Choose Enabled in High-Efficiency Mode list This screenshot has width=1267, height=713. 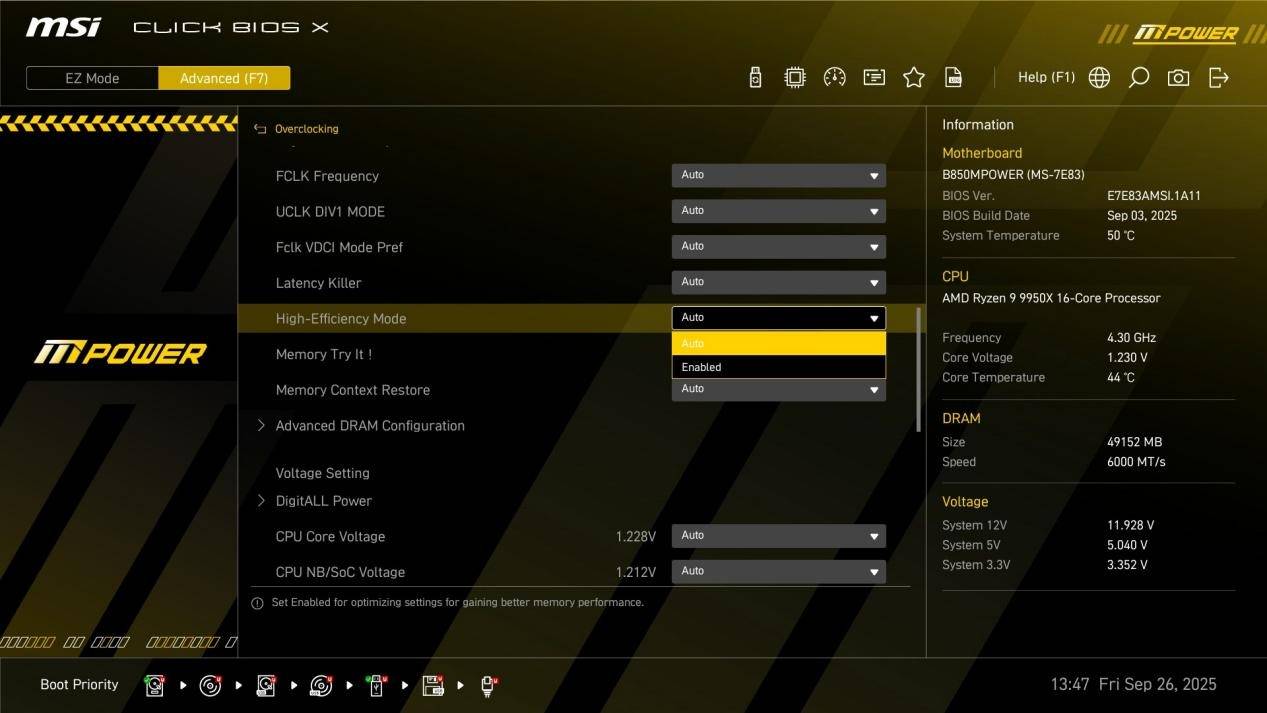pos(778,367)
